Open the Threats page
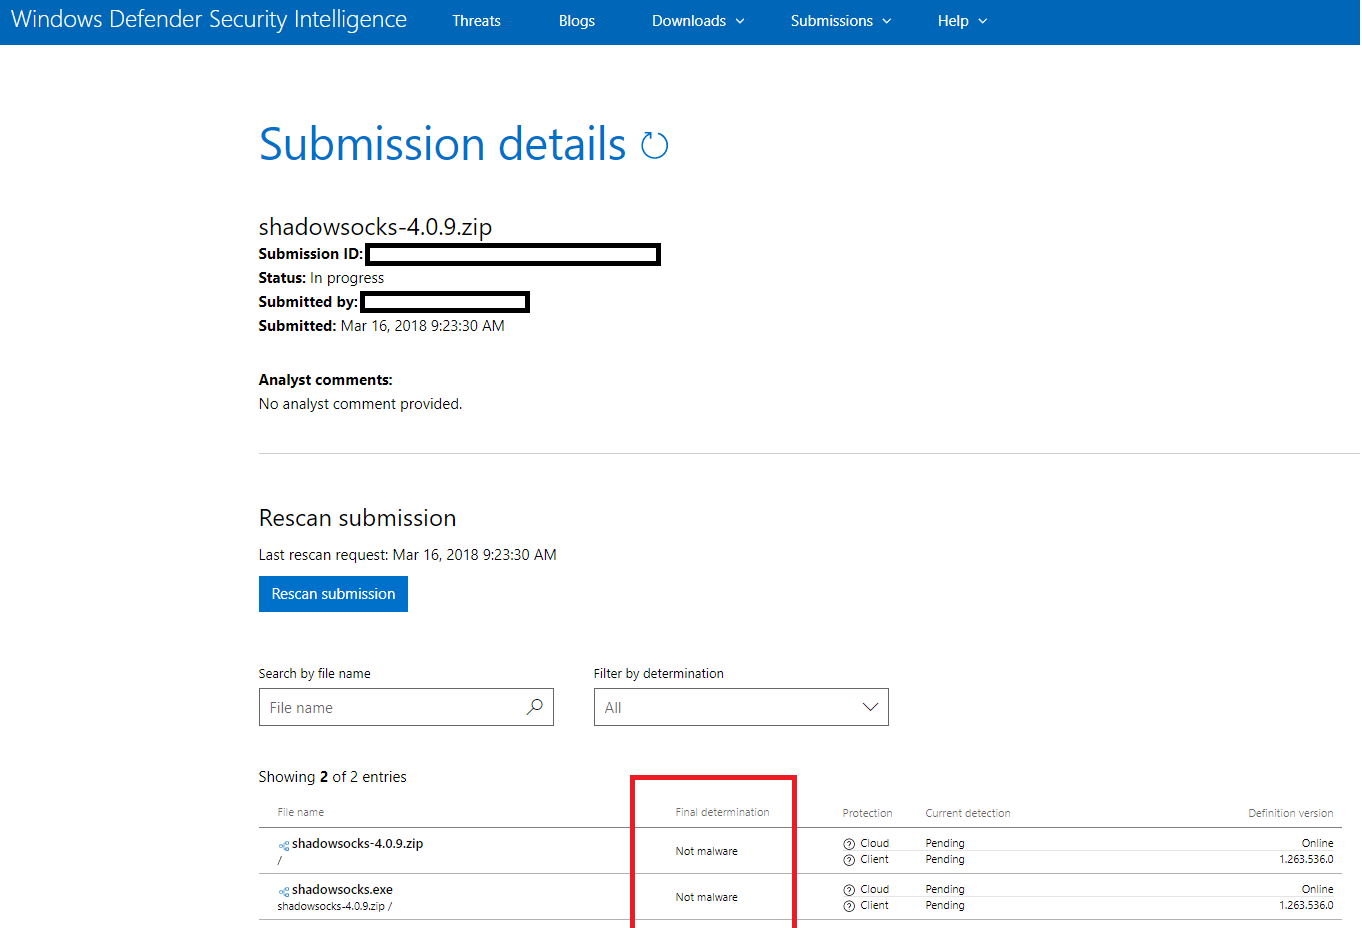Image resolution: width=1362 pixels, height=928 pixels. click(476, 21)
